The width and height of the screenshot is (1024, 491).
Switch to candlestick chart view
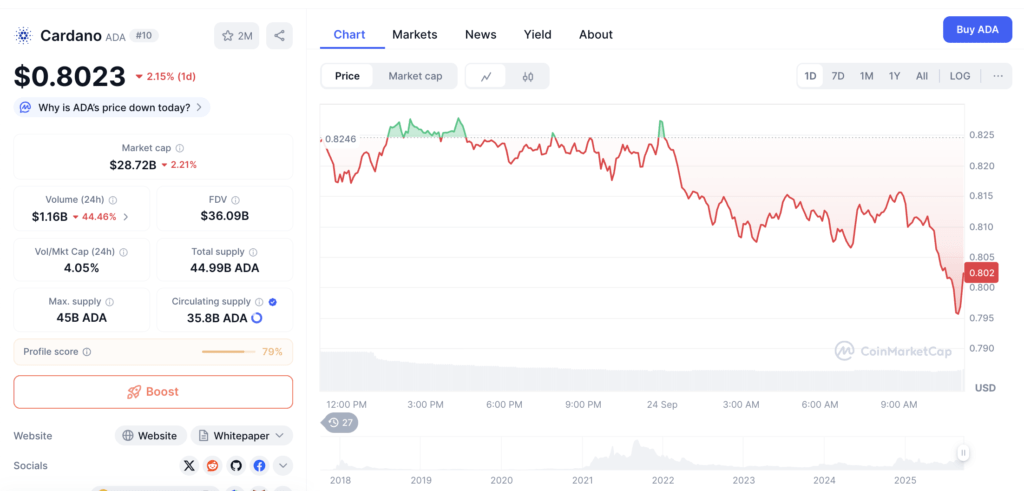(x=528, y=76)
